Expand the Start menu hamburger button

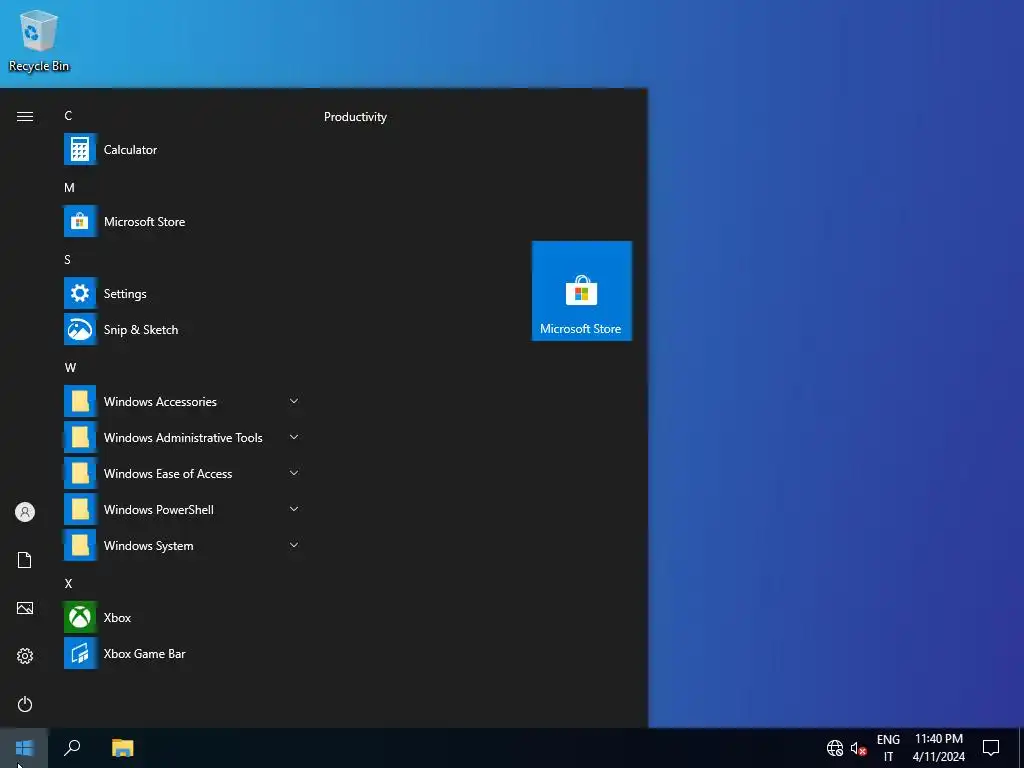tap(25, 116)
